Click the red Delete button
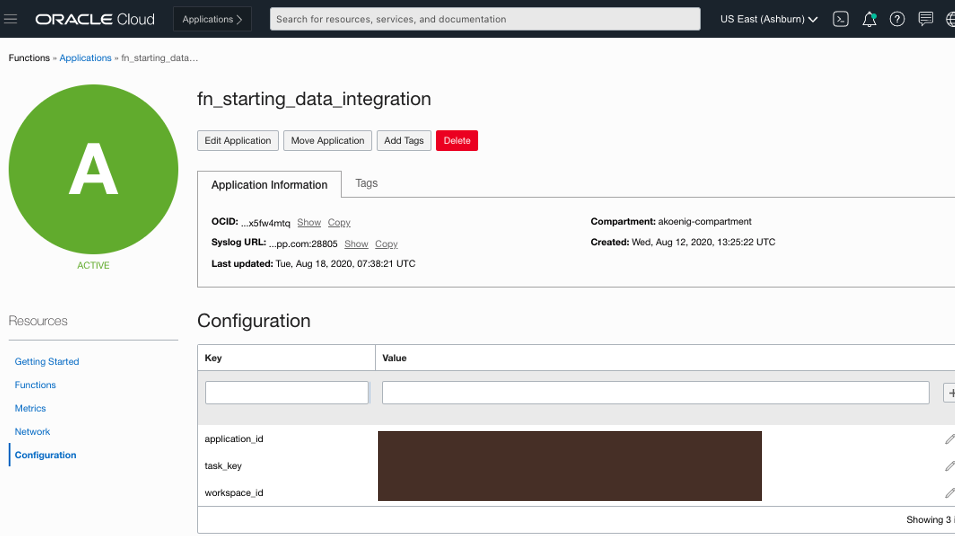955x536 pixels. [457, 140]
